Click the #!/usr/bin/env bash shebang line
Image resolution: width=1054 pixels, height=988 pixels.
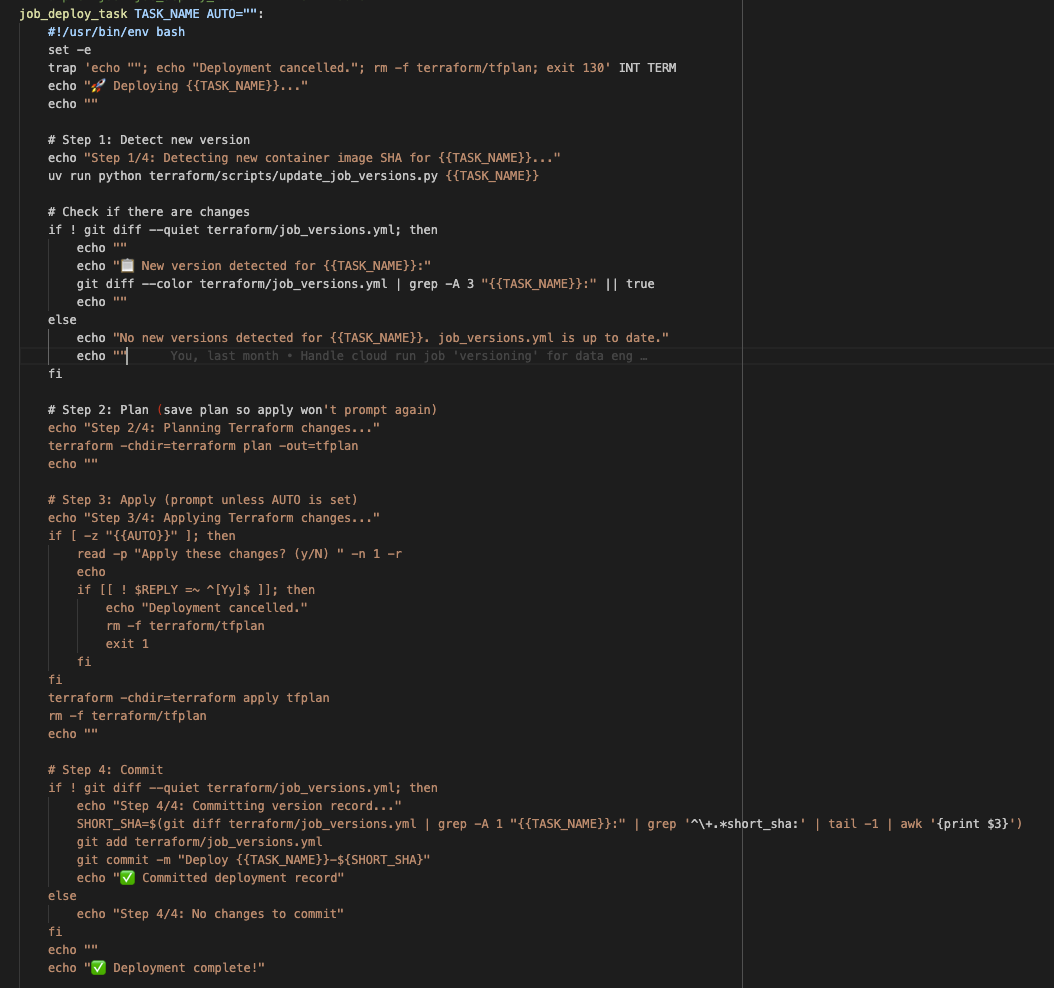pos(116,32)
